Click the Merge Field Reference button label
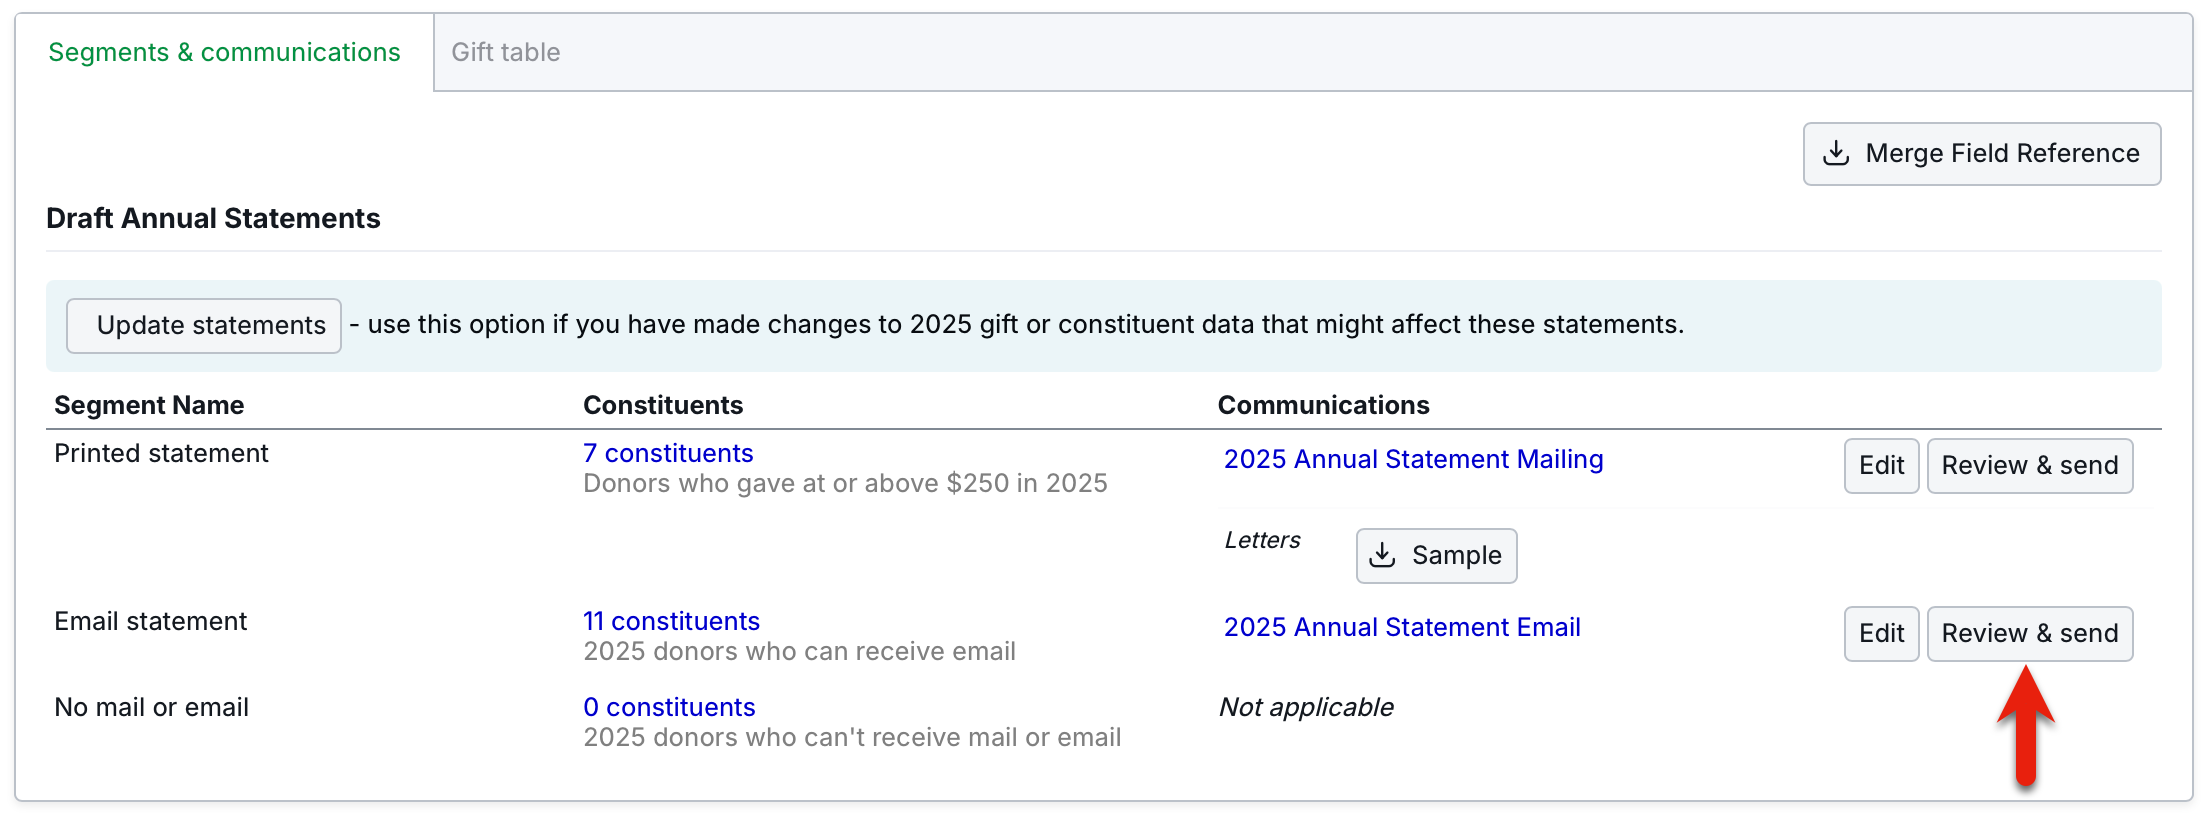 [2002, 154]
